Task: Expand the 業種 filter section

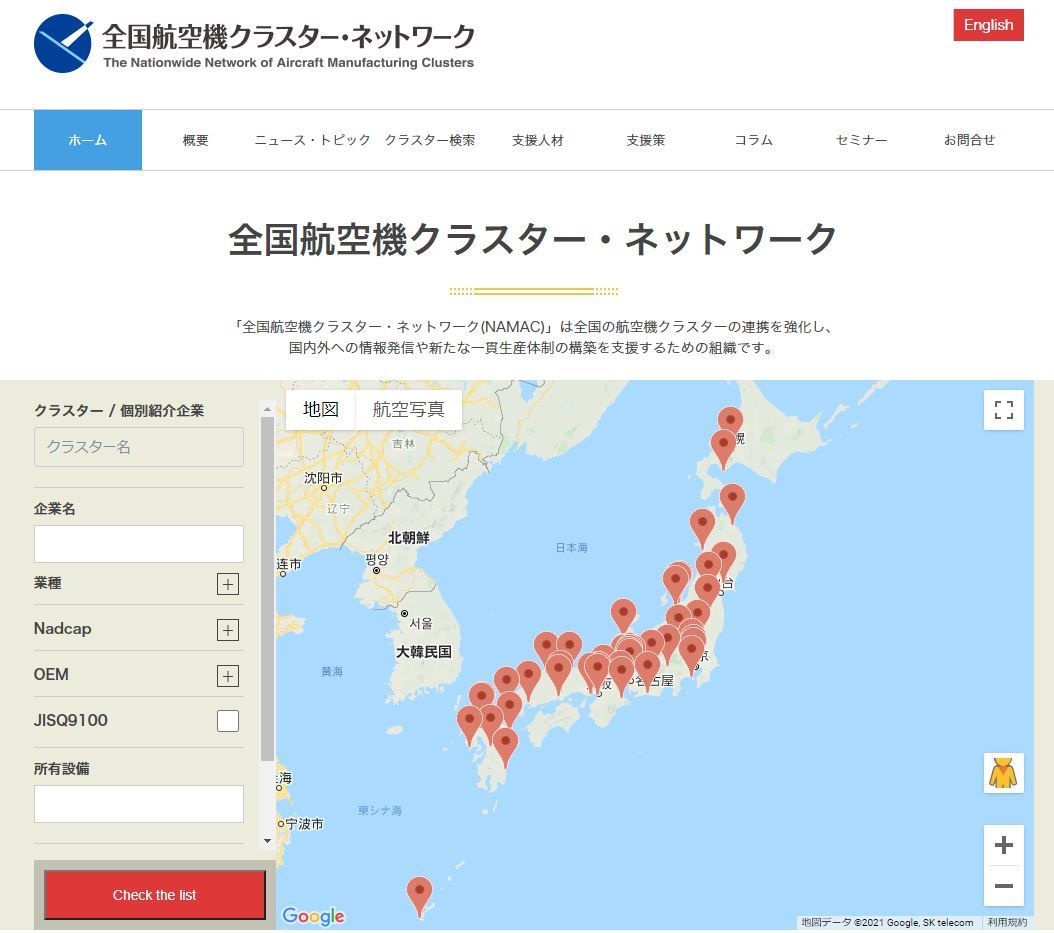Action: [x=228, y=584]
